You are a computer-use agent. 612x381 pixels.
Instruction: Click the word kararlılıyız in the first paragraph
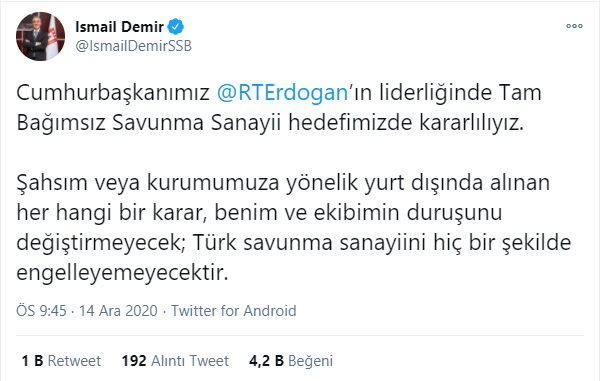(471, 123)
